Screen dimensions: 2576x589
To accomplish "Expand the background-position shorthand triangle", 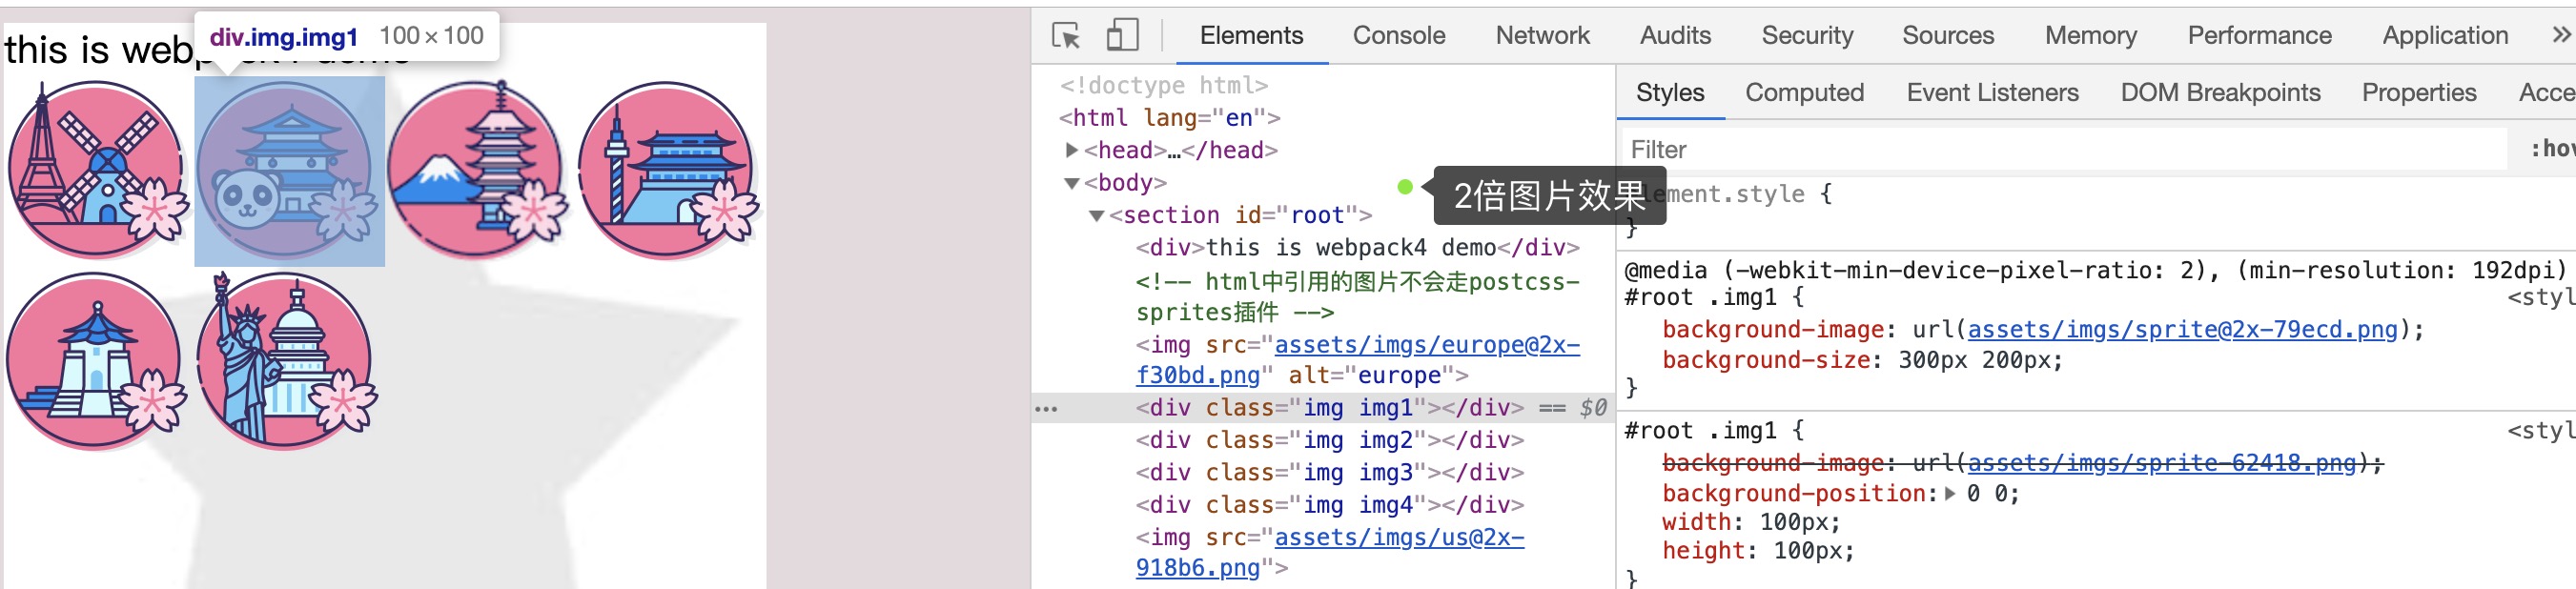I will pyautogui.click(x=1950, y=494).
